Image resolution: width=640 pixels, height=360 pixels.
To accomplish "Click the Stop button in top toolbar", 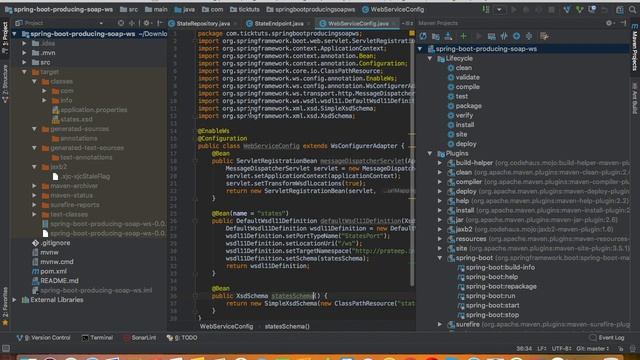I will coord(551,9).
